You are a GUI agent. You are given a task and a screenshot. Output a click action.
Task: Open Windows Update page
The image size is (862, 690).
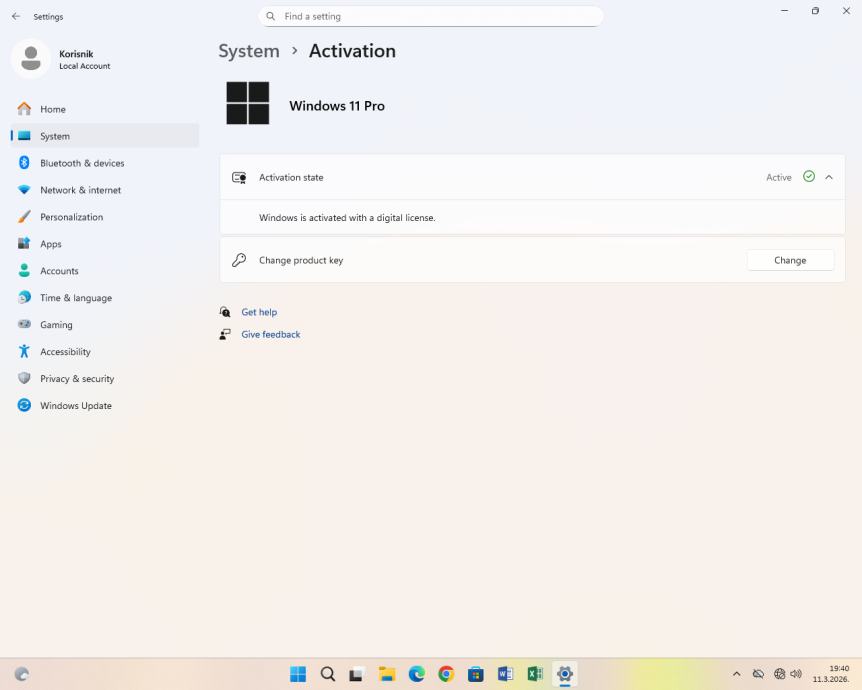(x=104, y=405)
